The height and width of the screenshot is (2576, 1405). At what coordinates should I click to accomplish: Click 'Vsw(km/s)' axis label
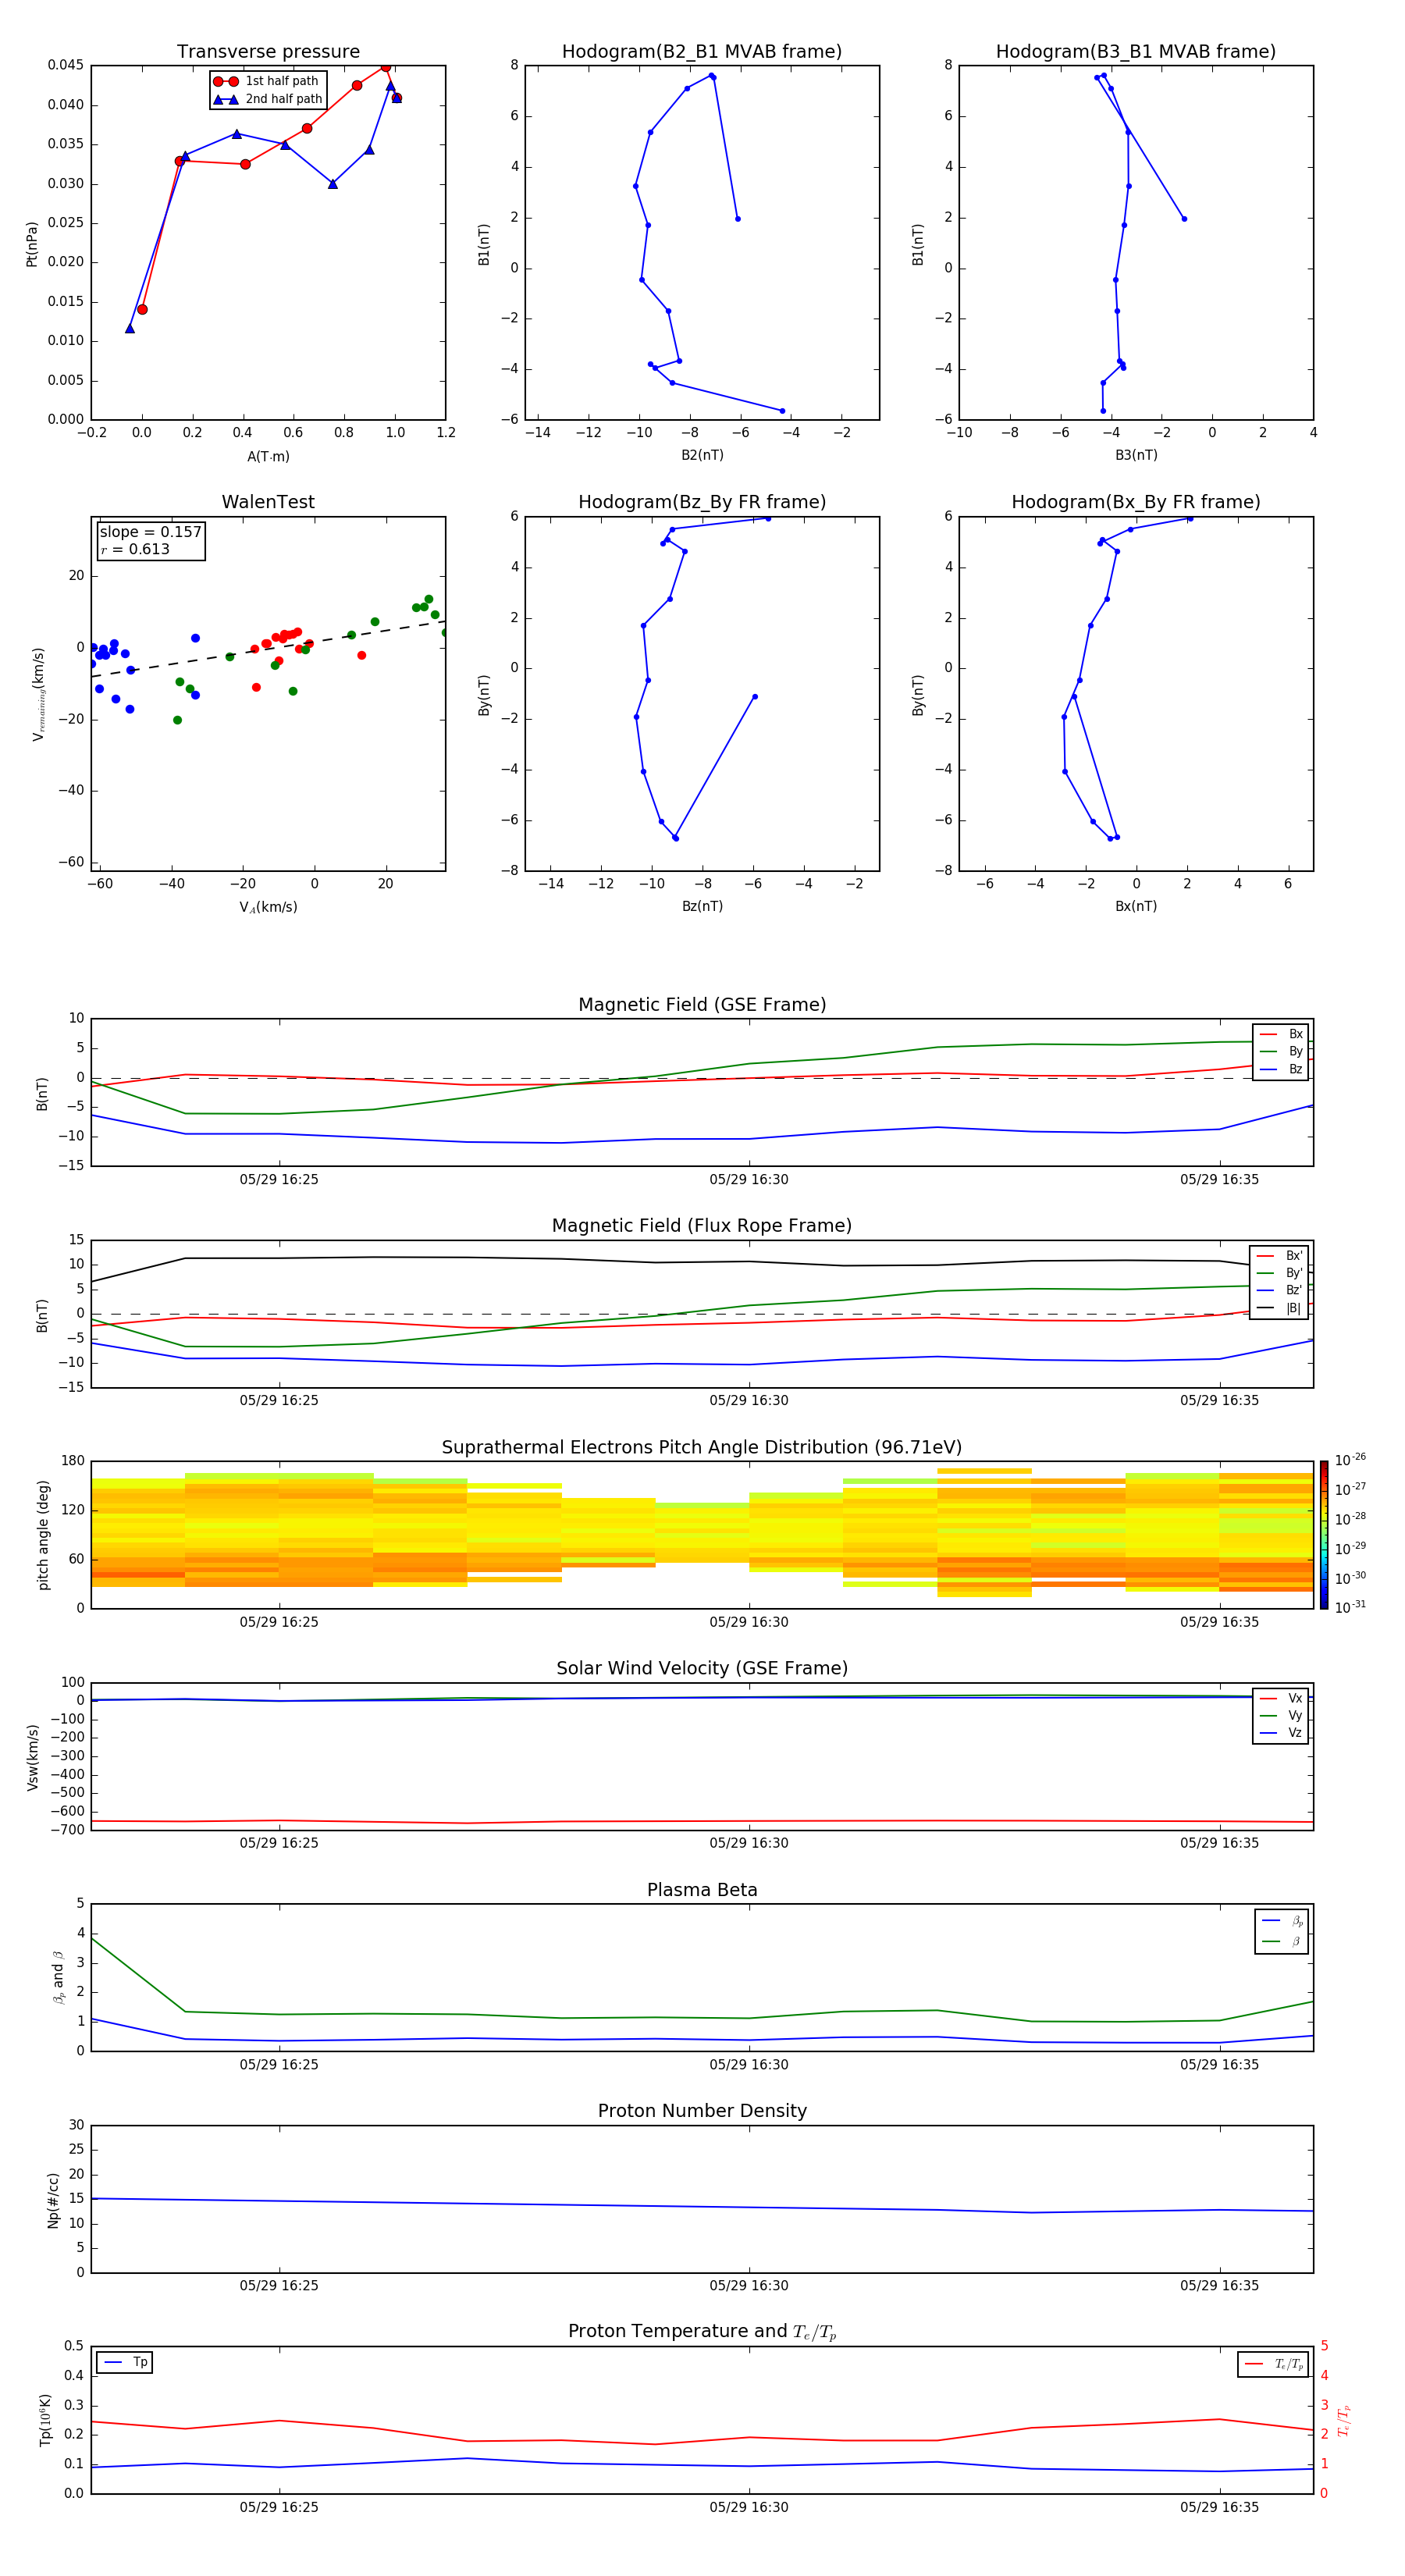pyautogui.click(x=32, y=1757)
